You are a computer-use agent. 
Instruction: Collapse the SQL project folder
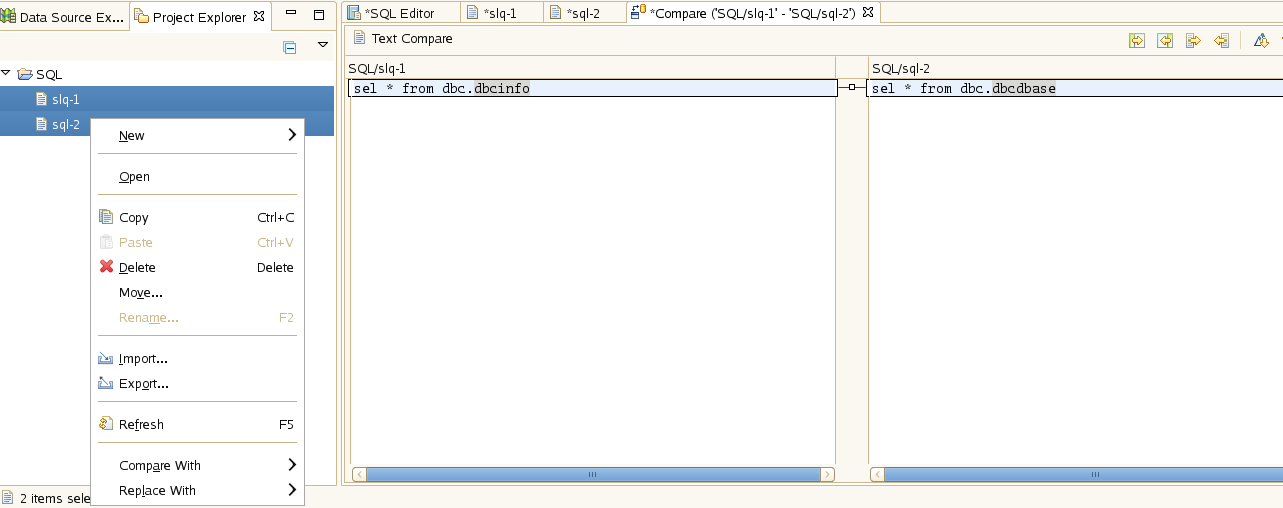[7, 73]
